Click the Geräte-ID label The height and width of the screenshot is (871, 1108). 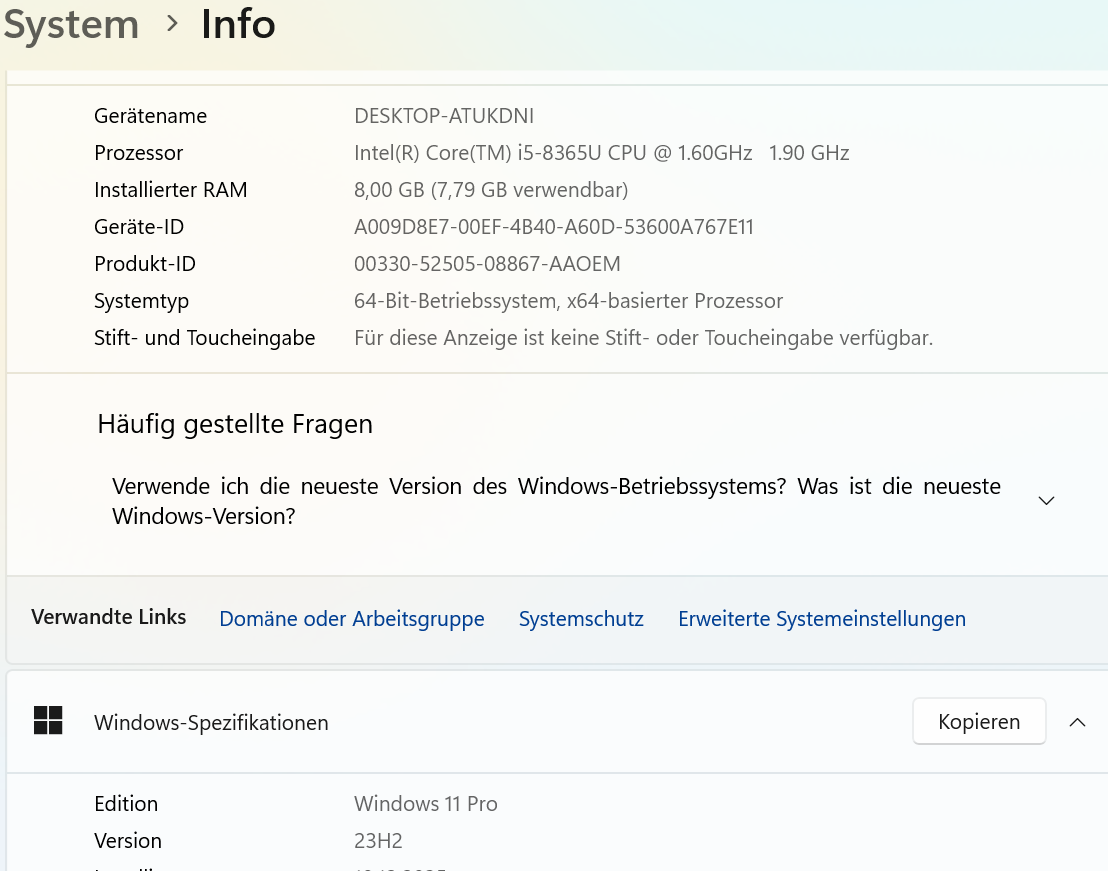138,227
